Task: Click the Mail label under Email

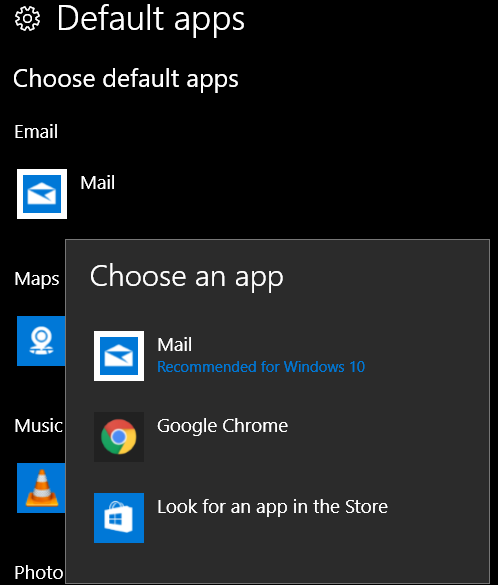Action: pyautogui.click(x=98, y=182)
